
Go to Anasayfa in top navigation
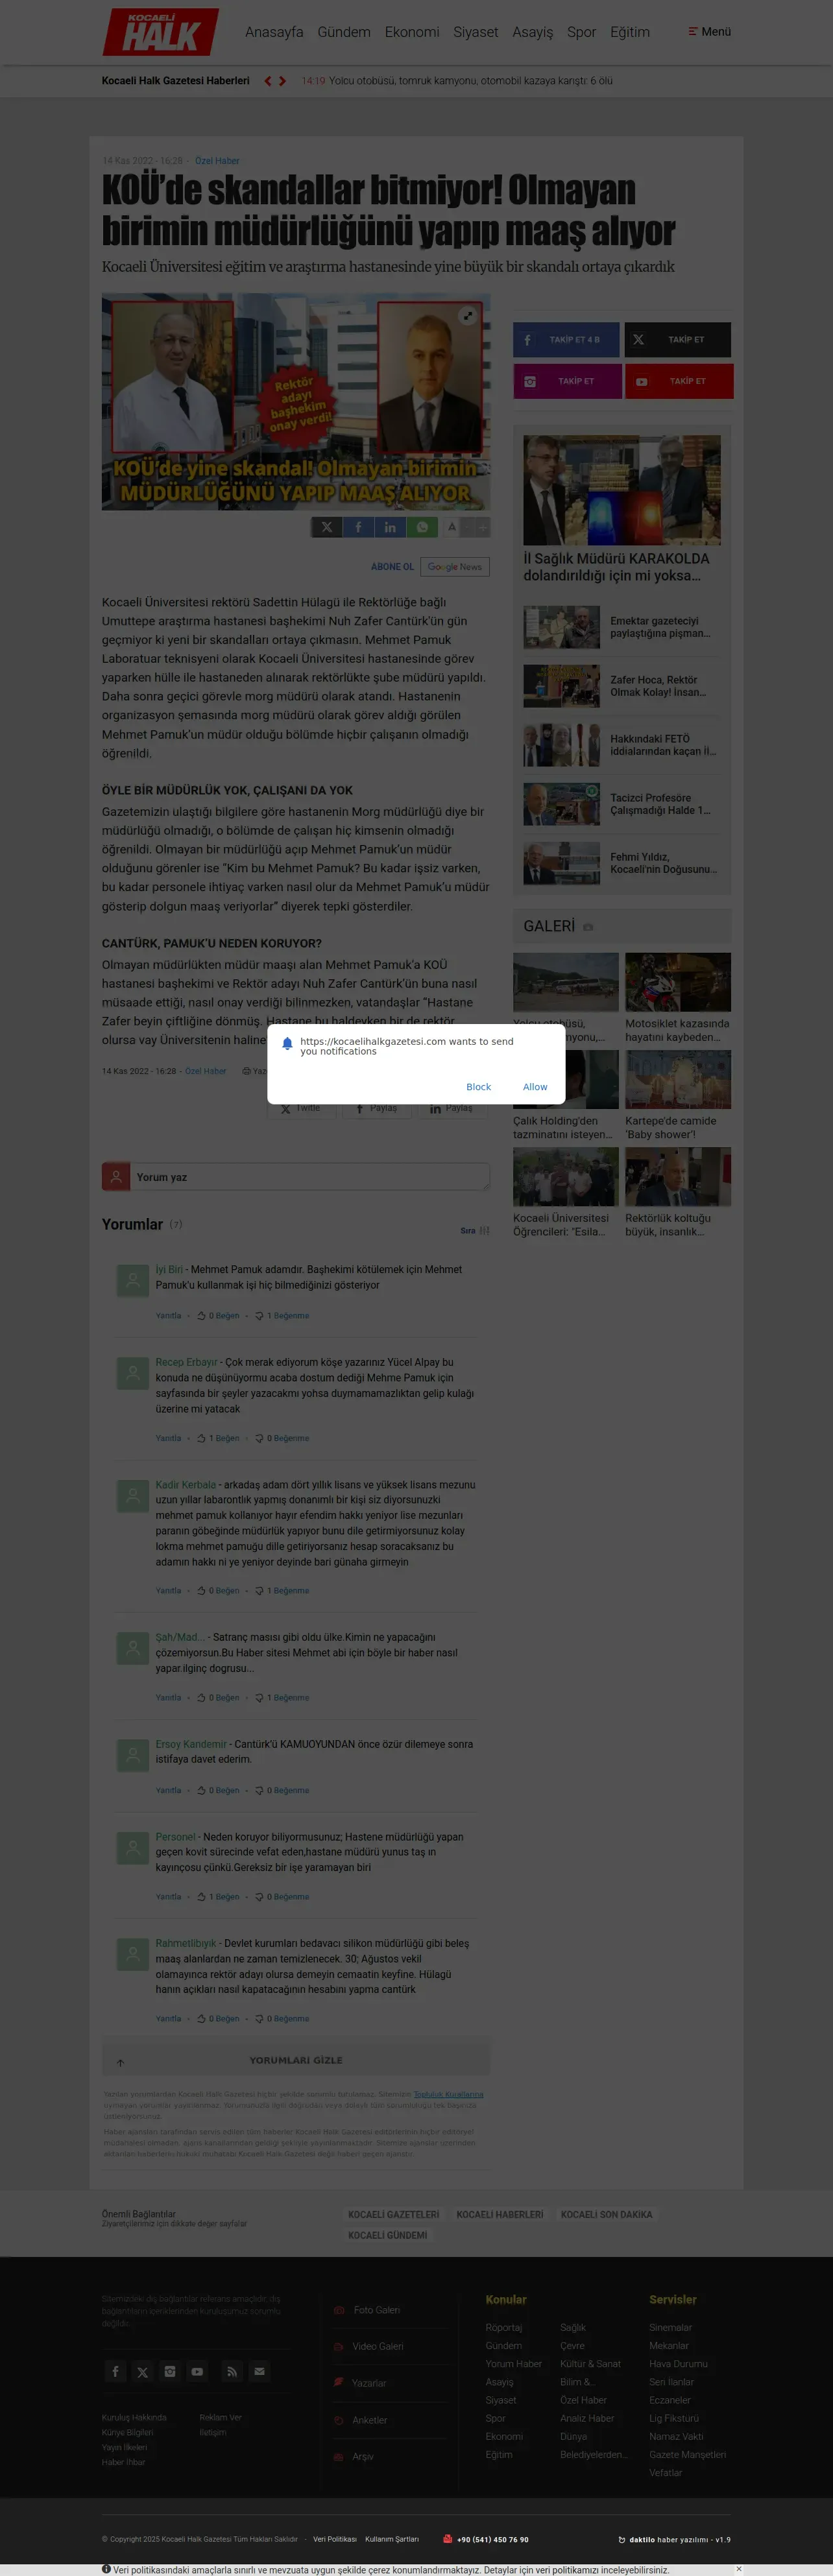(x=274, y=32)
